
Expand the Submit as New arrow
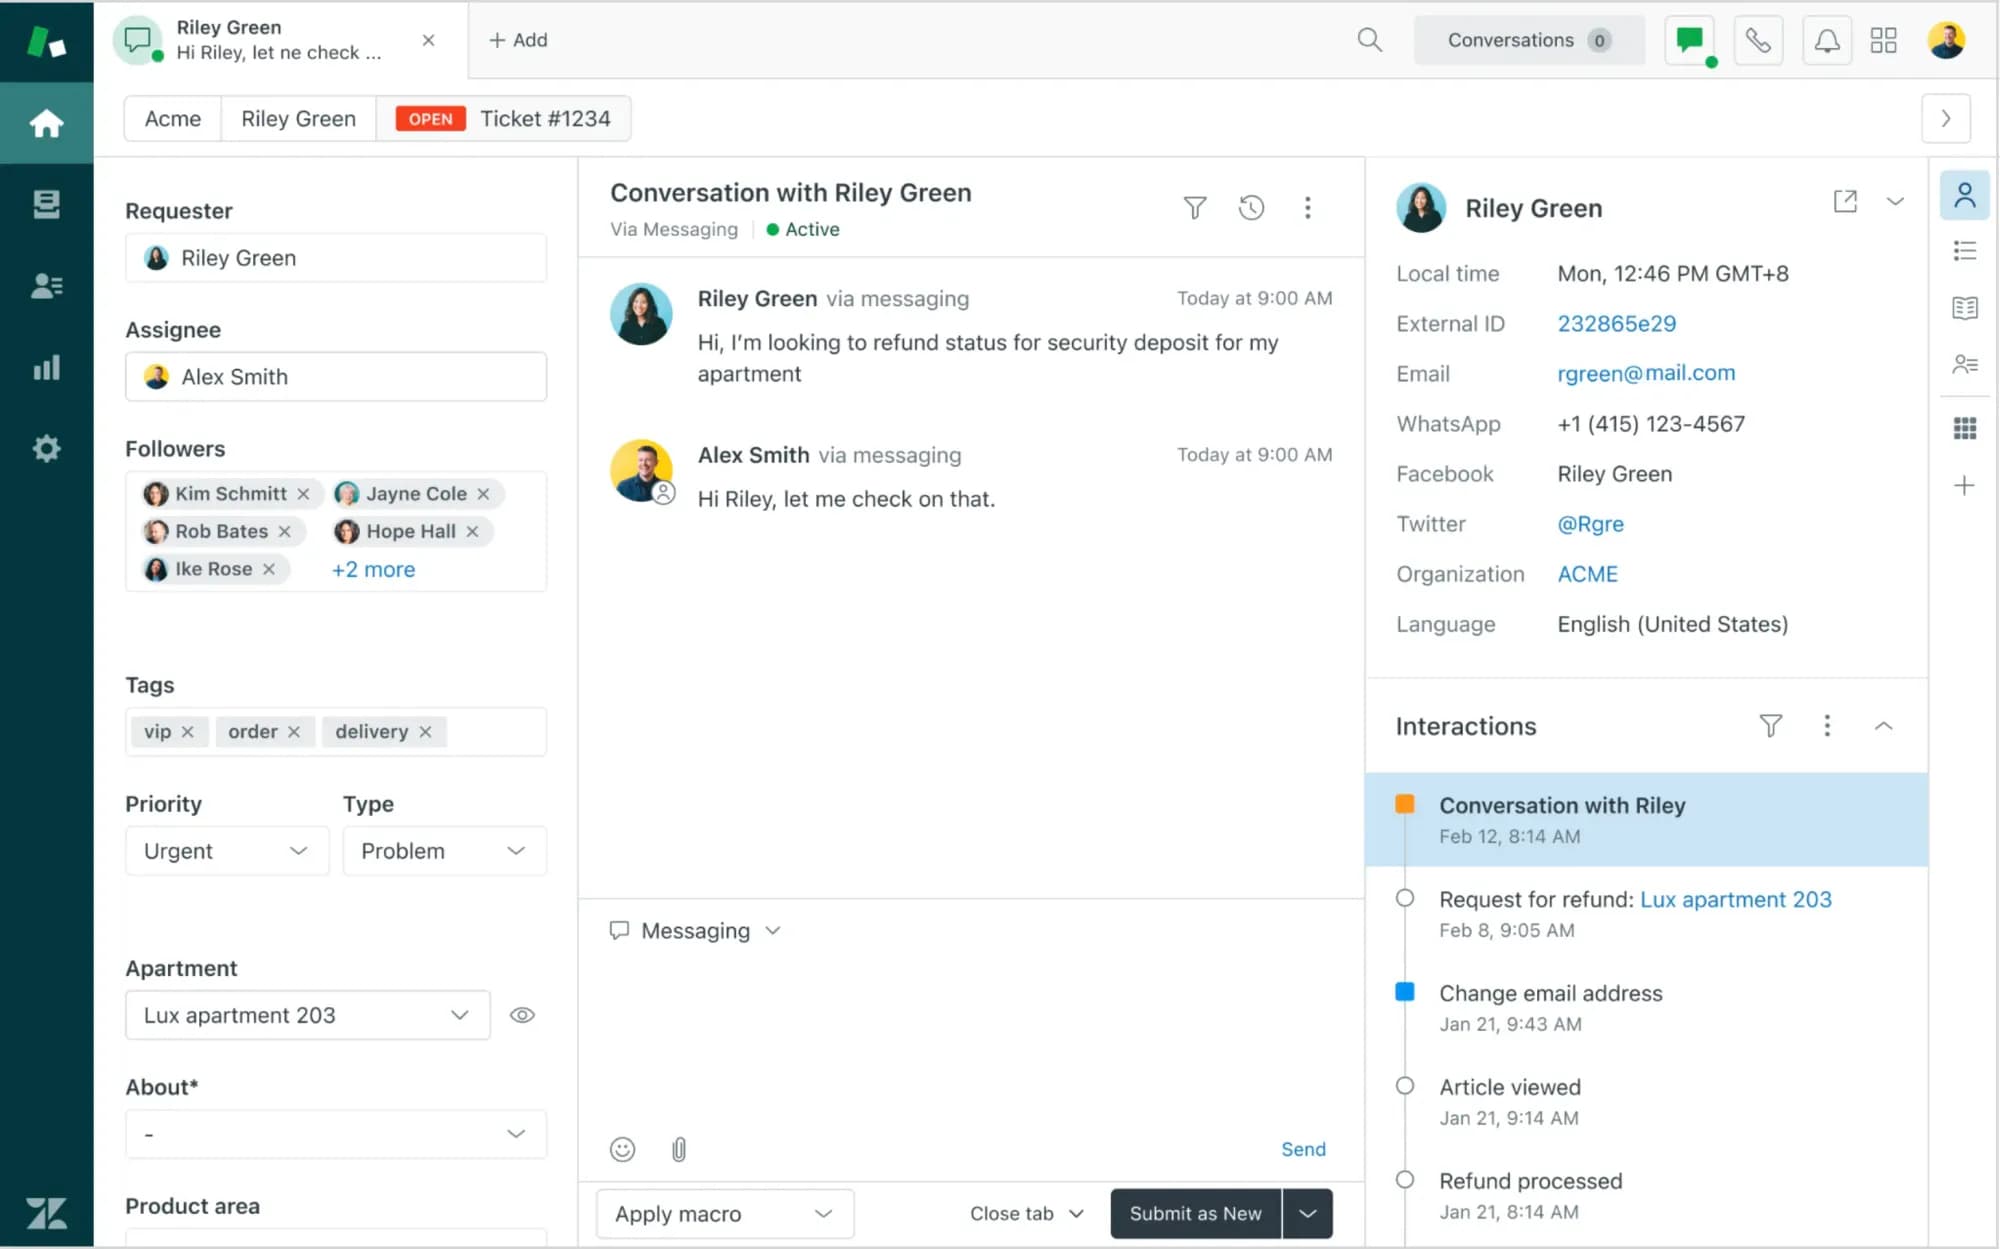click(x=1307, y=1213)
